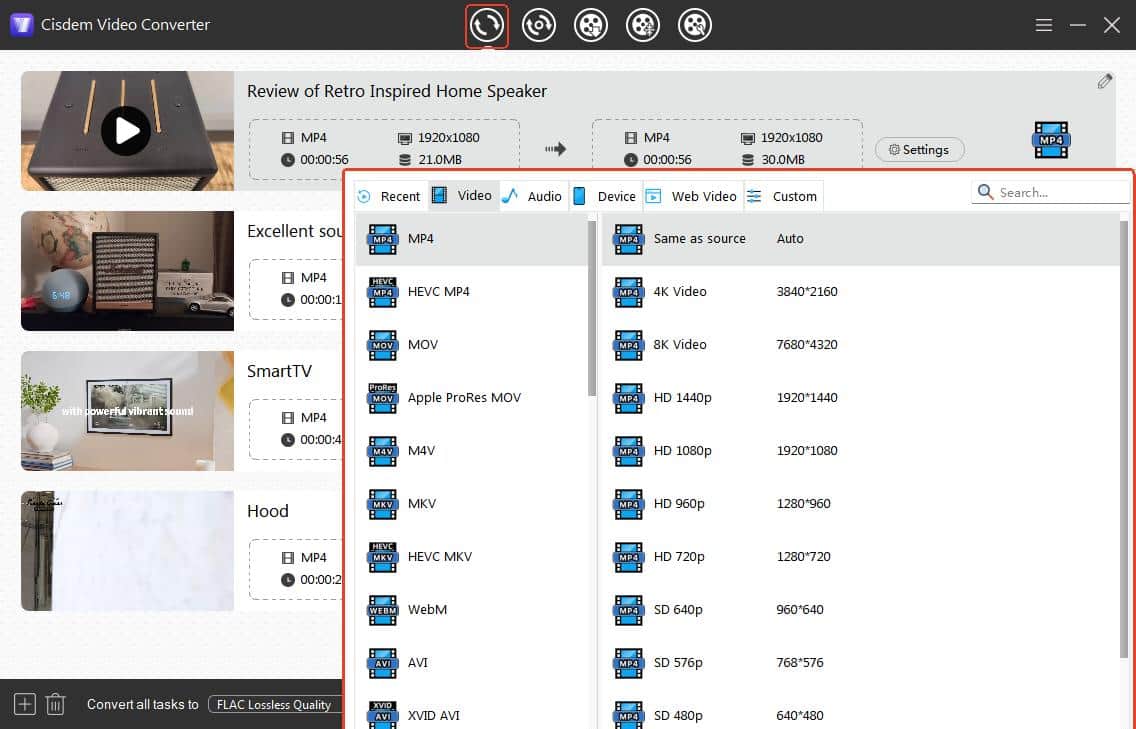Choose HD 1080p preset
The image size is (1136, 729).
tap(860, 450)
